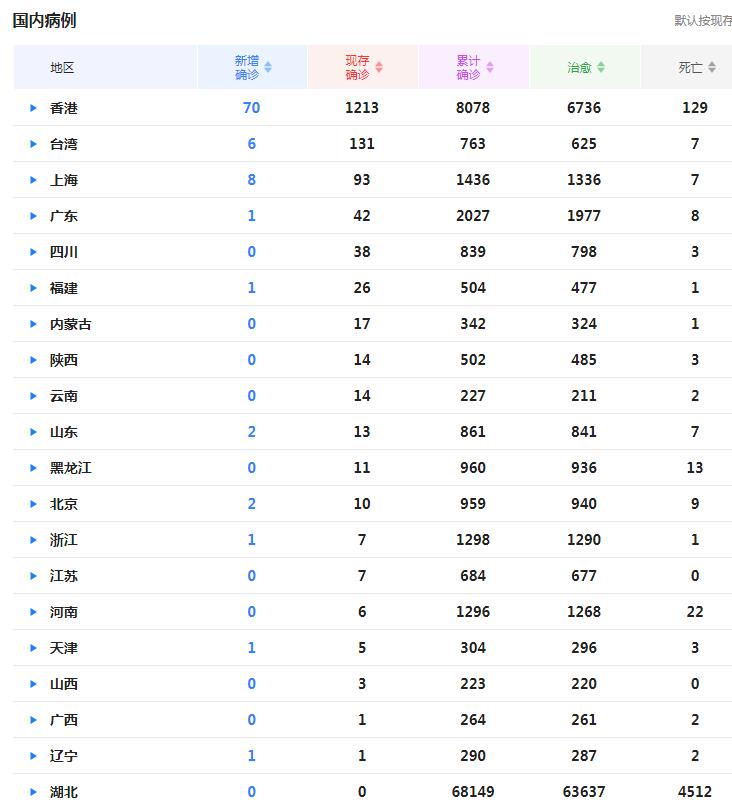
Task: Click the 国内病例 section heading
Action: 44,20
